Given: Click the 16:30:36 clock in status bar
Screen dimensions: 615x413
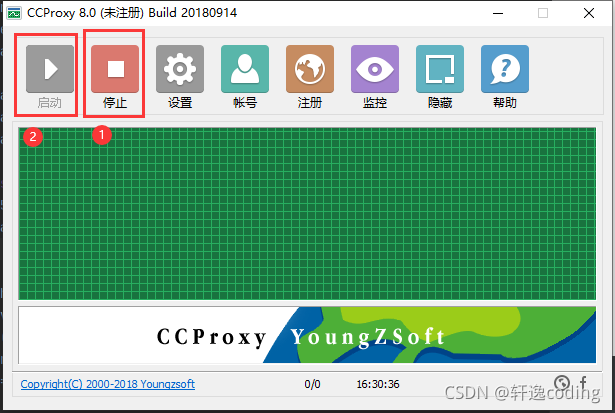Looking at the screenshot, I should 378,384.
